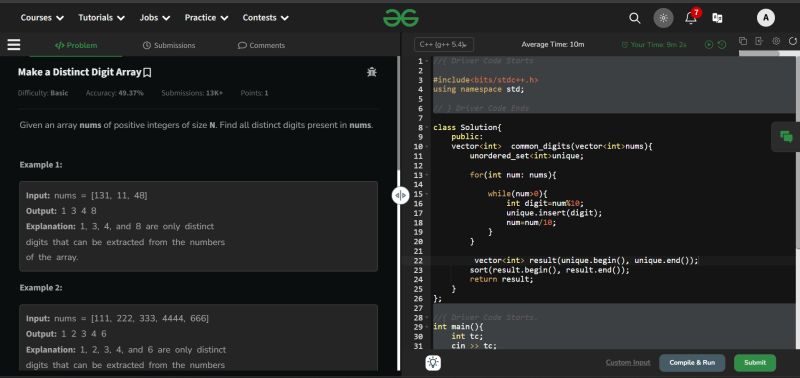Click the editor exit/import icon next to copy
Image resolution: width=800 pixels, height=378 pixels.
[x=759, y=41]
